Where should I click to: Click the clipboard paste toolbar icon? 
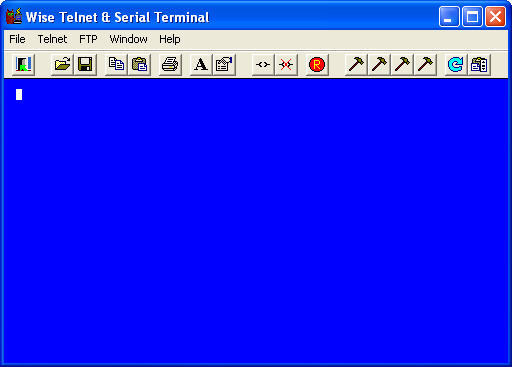coord(139,64)
